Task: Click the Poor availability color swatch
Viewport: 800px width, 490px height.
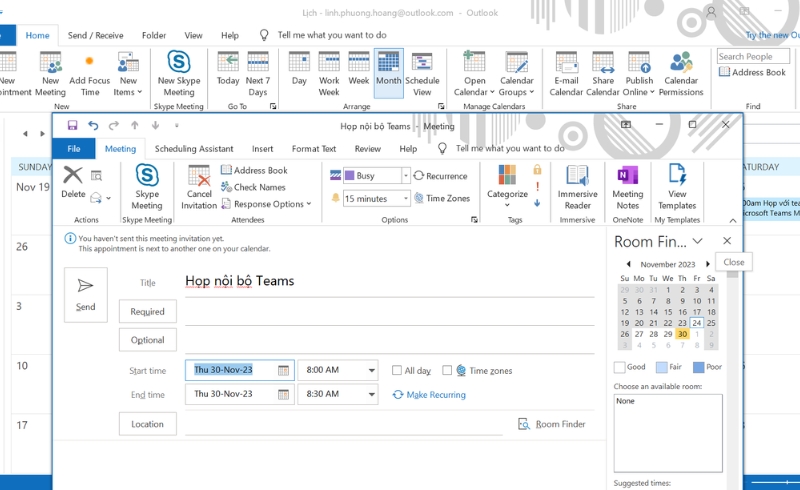Action: pos(698,367)
